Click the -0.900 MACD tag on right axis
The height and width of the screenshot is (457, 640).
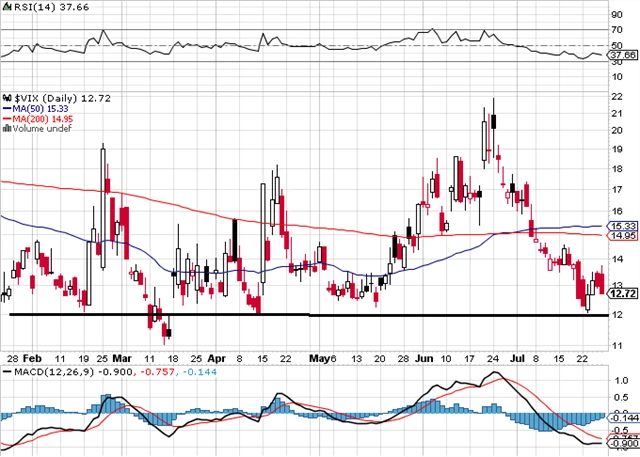pyautogui.click(x=623, y=444)
